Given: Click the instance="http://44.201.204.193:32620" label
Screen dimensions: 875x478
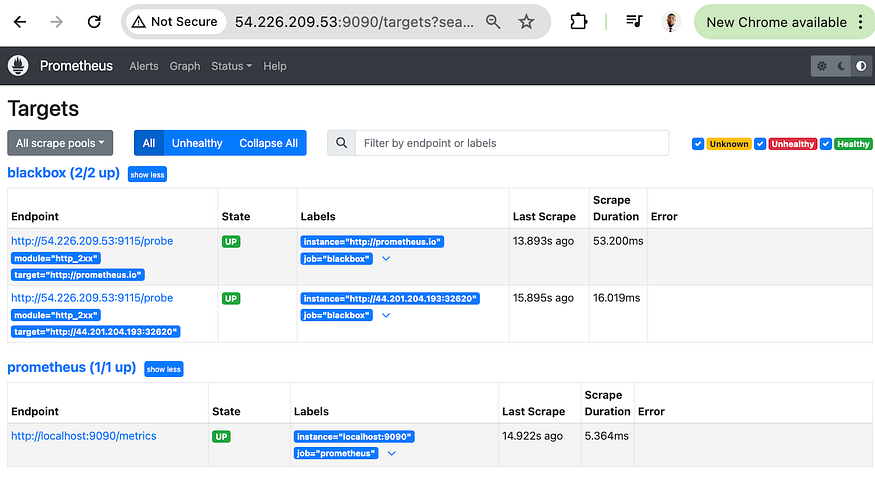Looking at the screenshot, I should [x=390, y=298].
